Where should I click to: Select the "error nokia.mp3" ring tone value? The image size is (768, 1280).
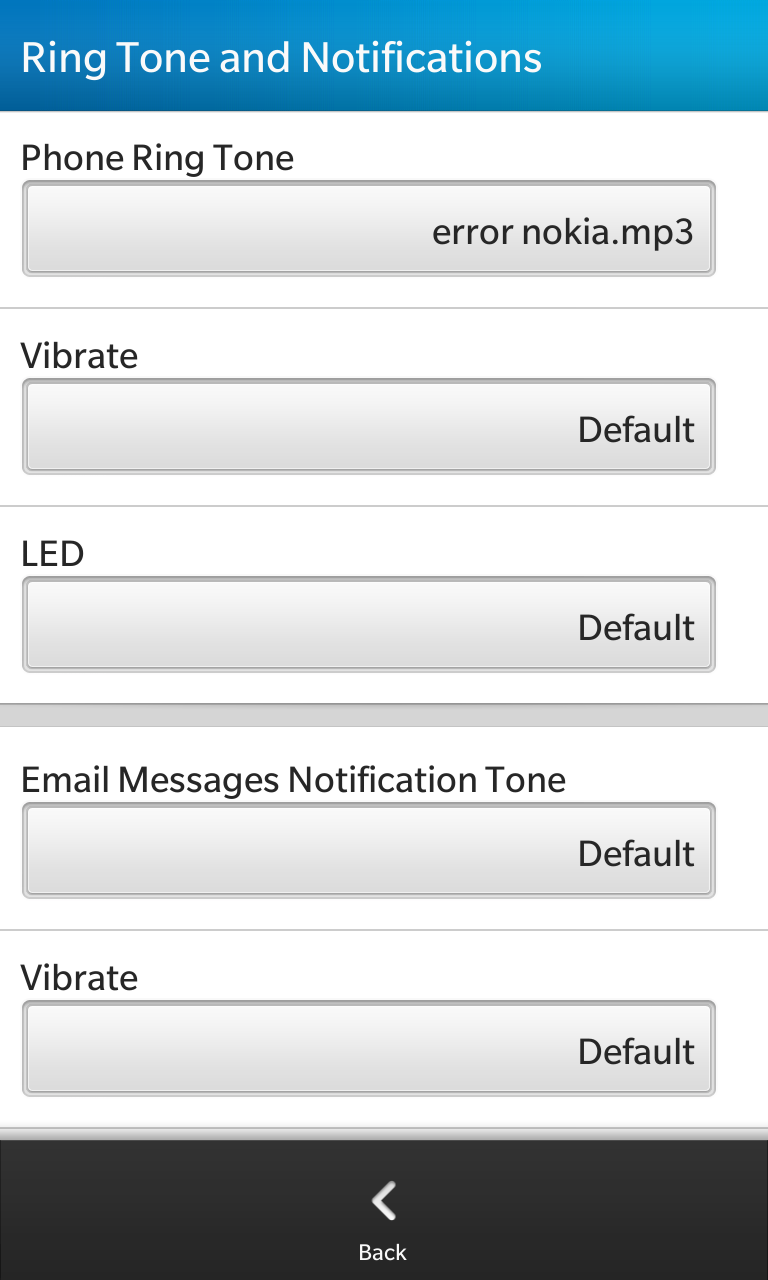pos(562,232)
